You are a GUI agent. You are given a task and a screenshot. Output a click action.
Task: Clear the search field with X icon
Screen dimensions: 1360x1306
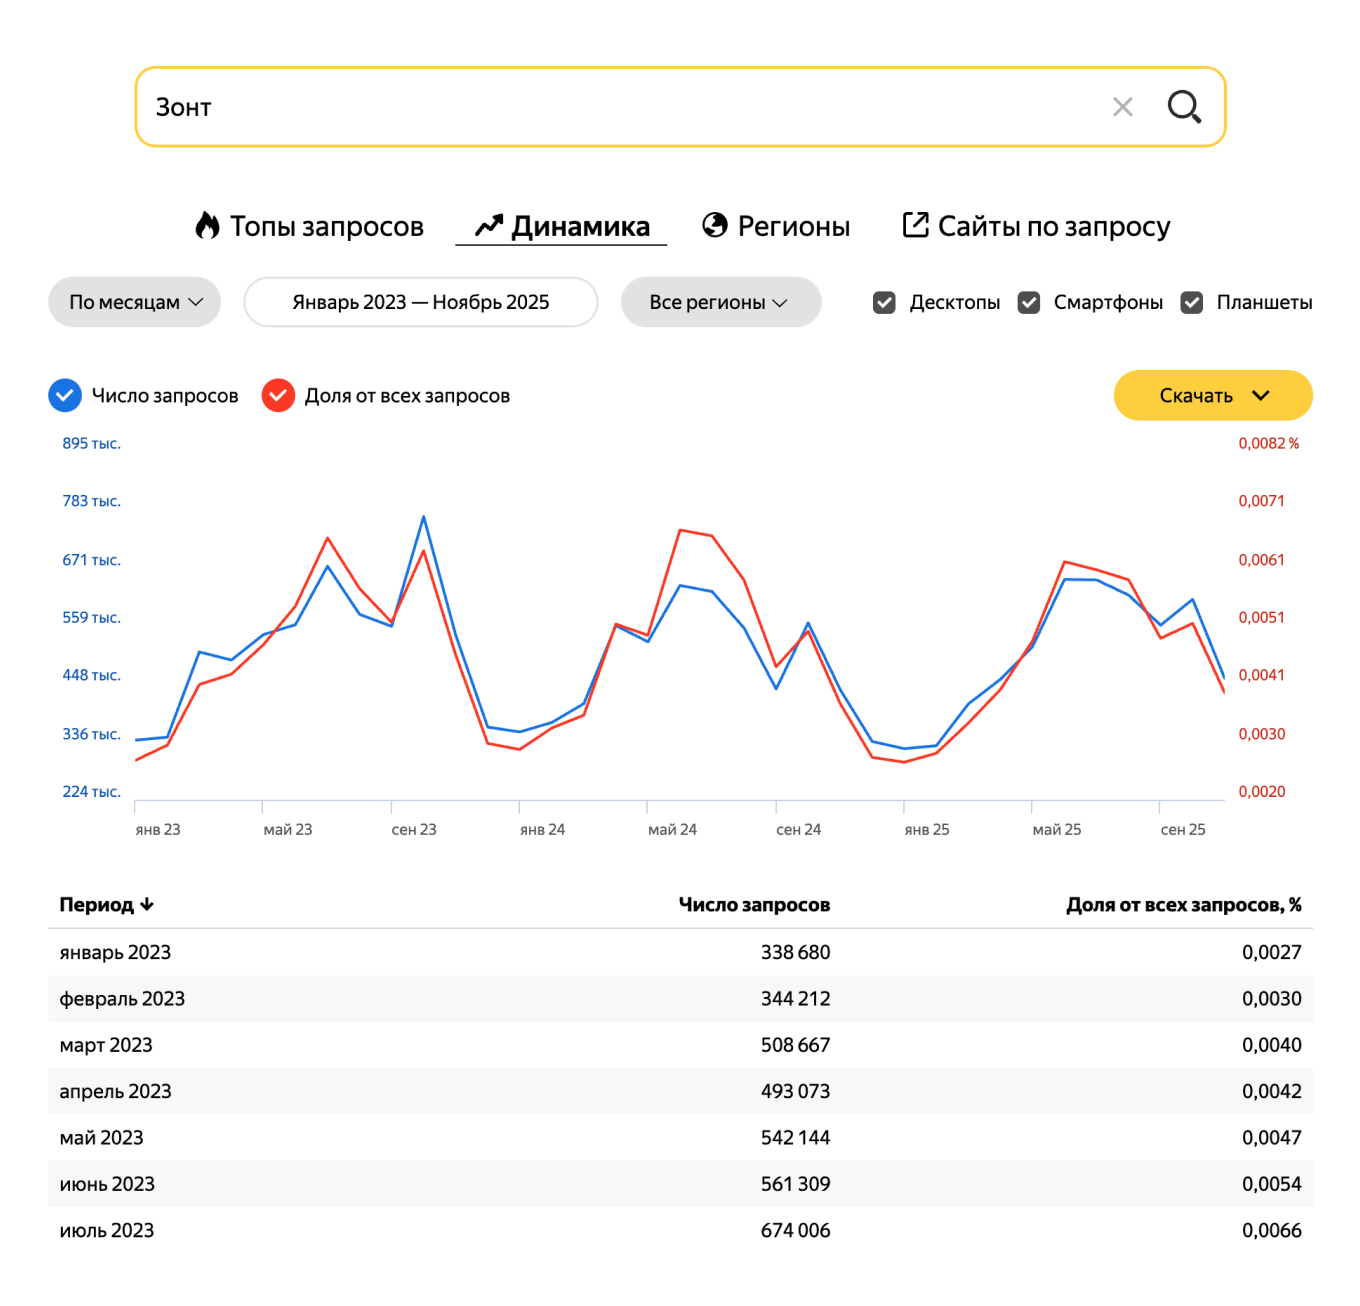(1122, 107)
